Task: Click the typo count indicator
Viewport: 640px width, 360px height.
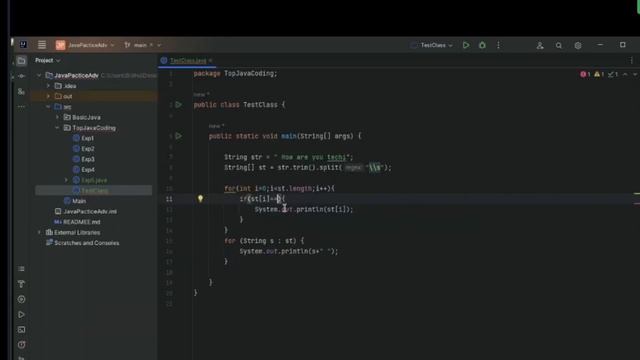Action: [613, 74]
